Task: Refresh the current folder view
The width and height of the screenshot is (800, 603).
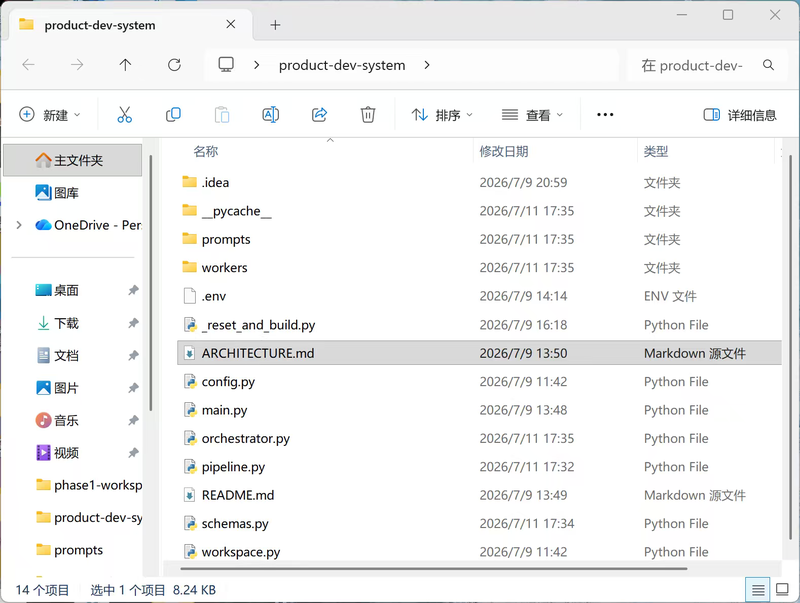Action: pos(174,65)
